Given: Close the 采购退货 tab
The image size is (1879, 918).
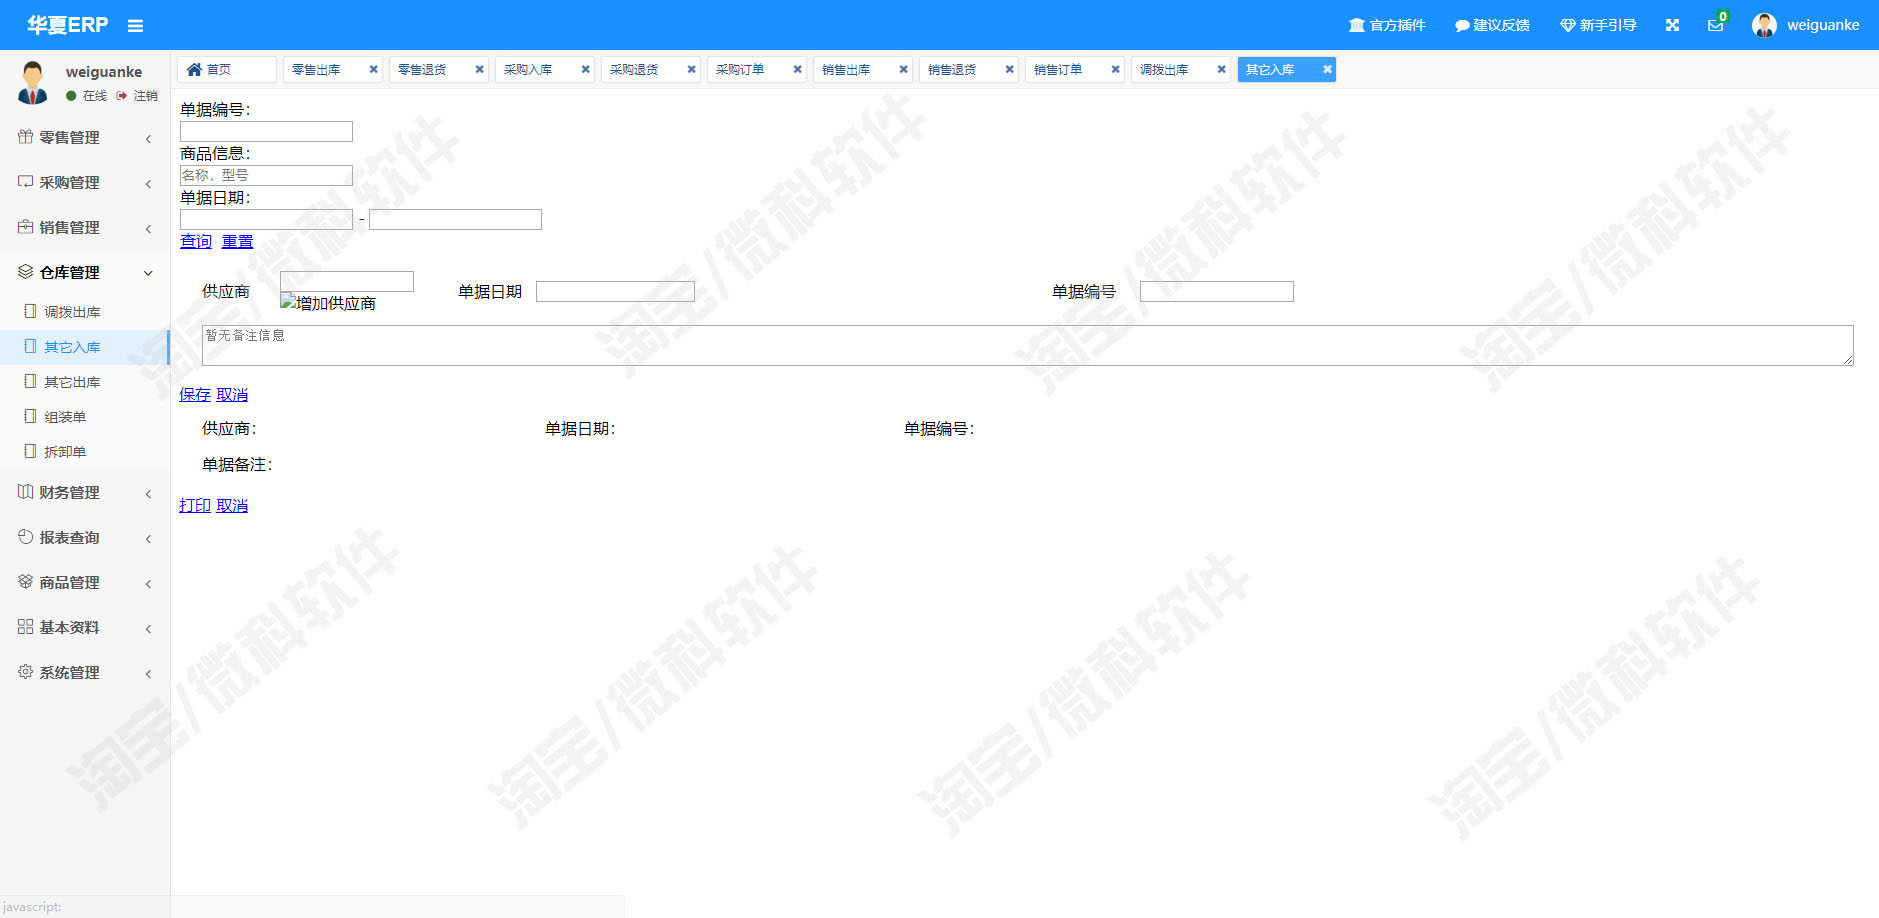Looking at the screenshot, I should pyautogui.click(x=691, y=69).
